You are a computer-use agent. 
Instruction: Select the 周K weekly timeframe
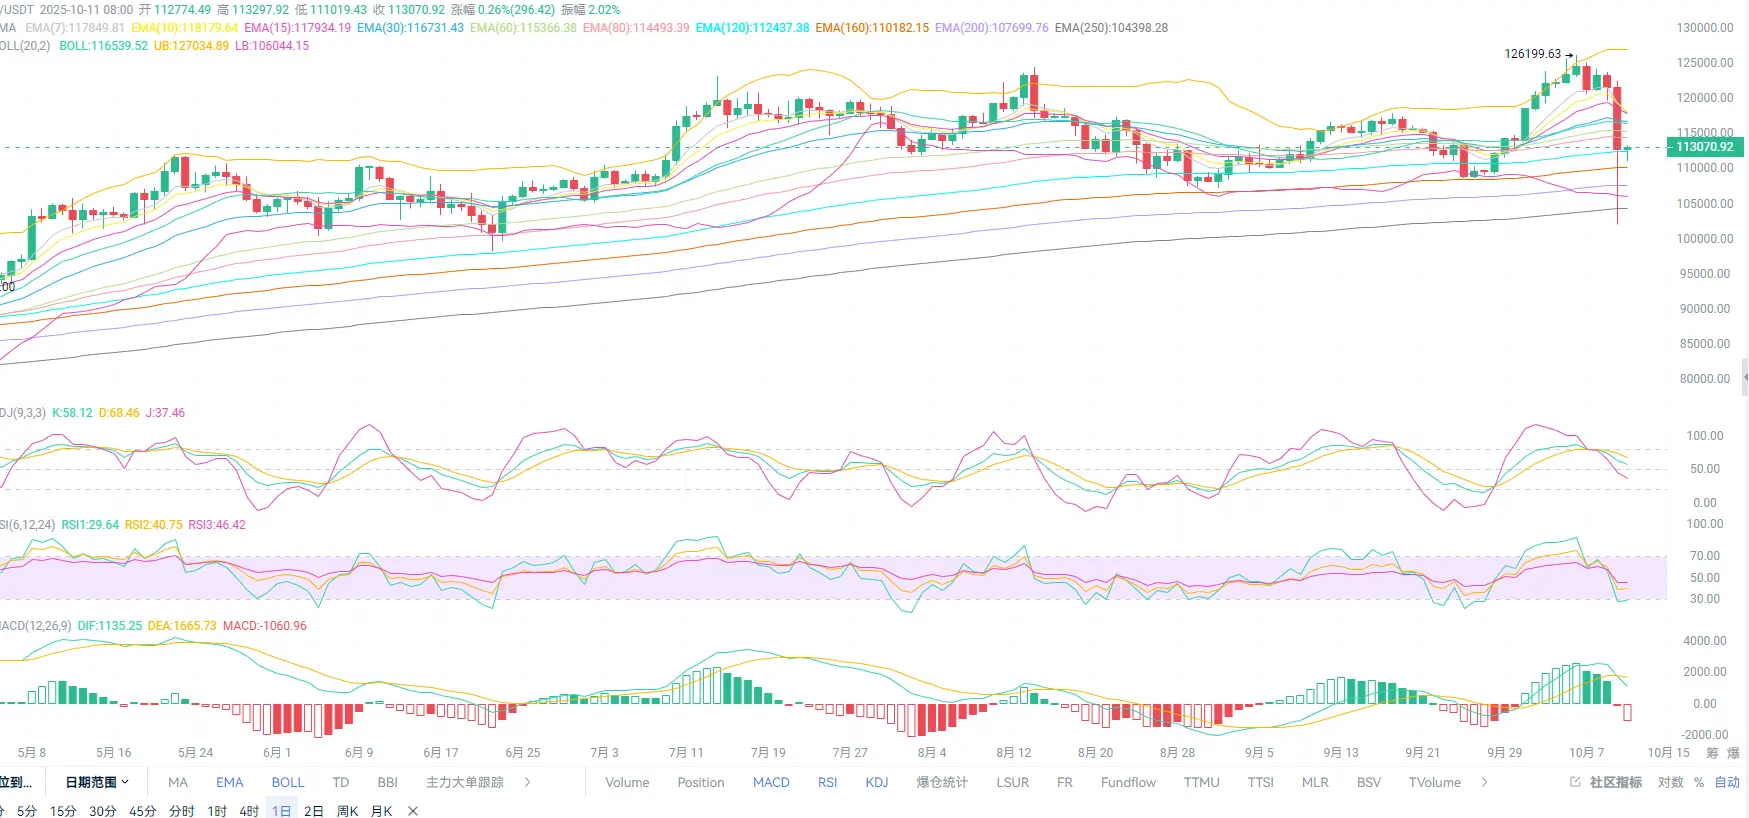click(x=347, y=811)
